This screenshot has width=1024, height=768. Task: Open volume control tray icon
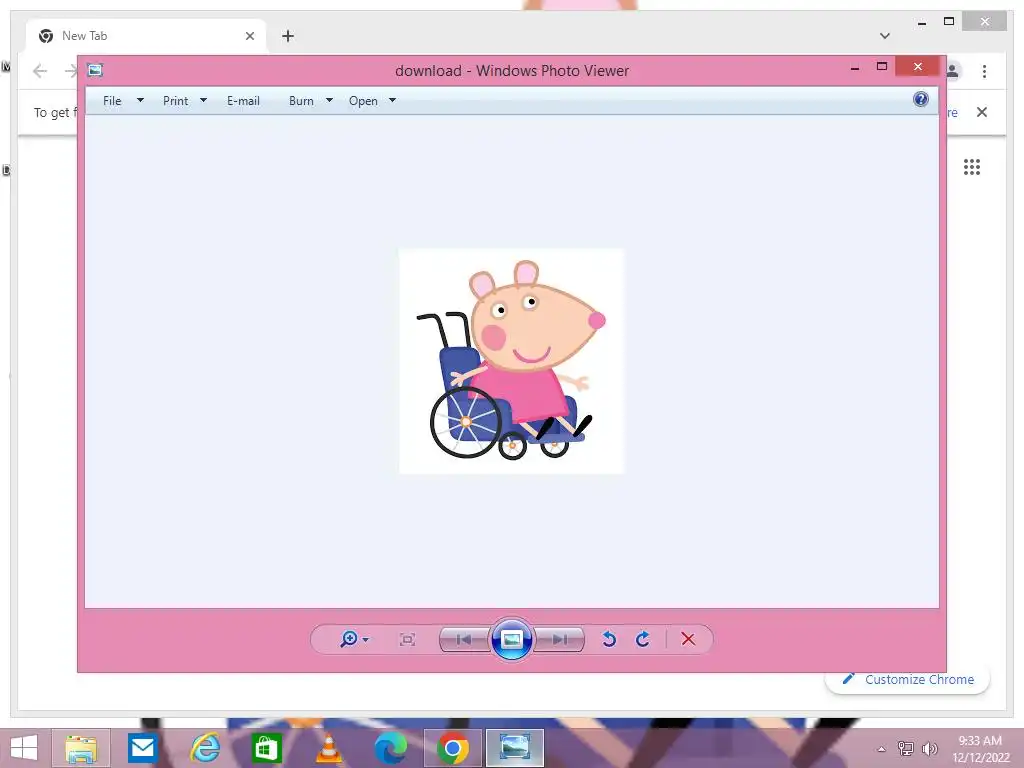(x=929, y=749)
